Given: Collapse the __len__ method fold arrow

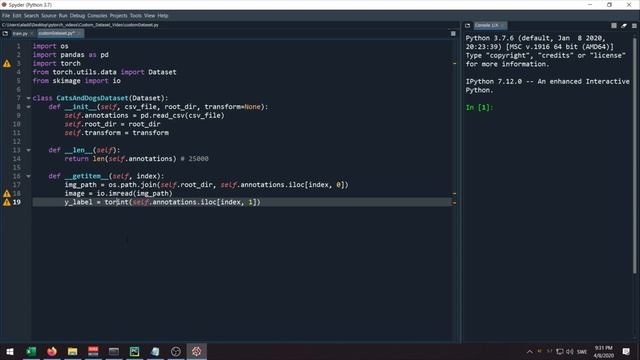Looking at the screenshot, I should point(28,150).
